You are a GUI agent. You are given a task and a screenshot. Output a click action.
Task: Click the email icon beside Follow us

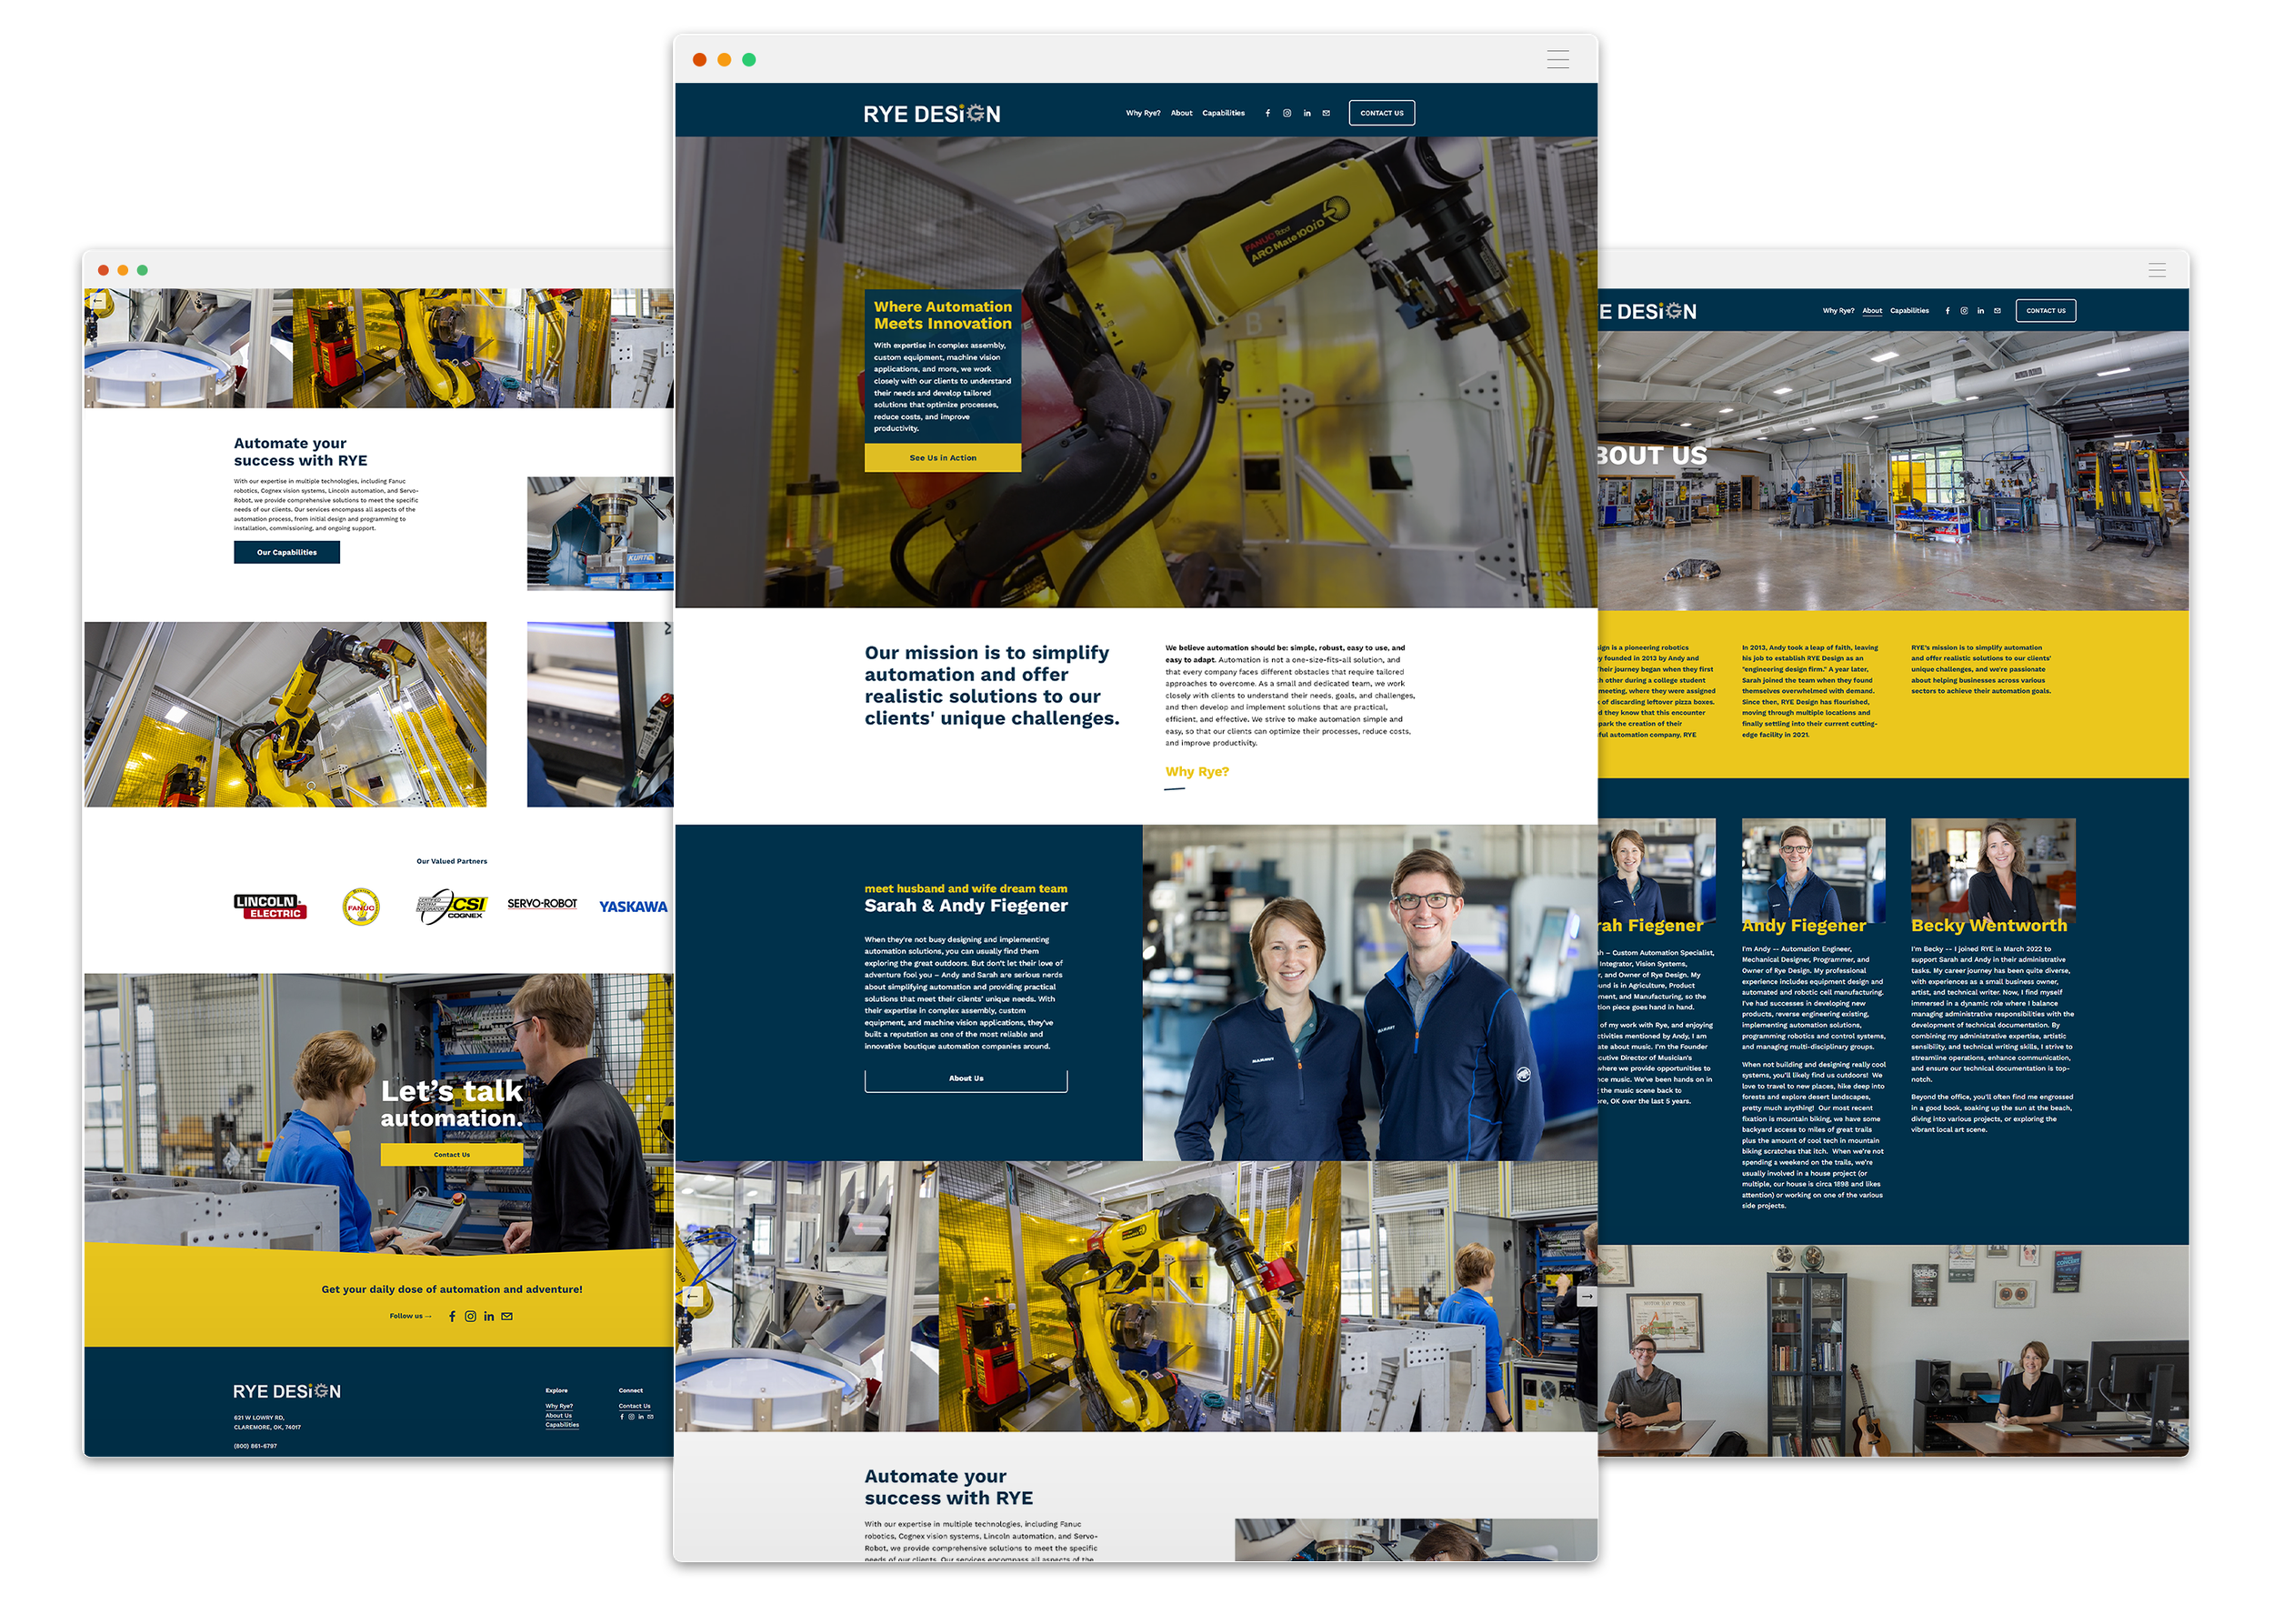(507, 1316)
